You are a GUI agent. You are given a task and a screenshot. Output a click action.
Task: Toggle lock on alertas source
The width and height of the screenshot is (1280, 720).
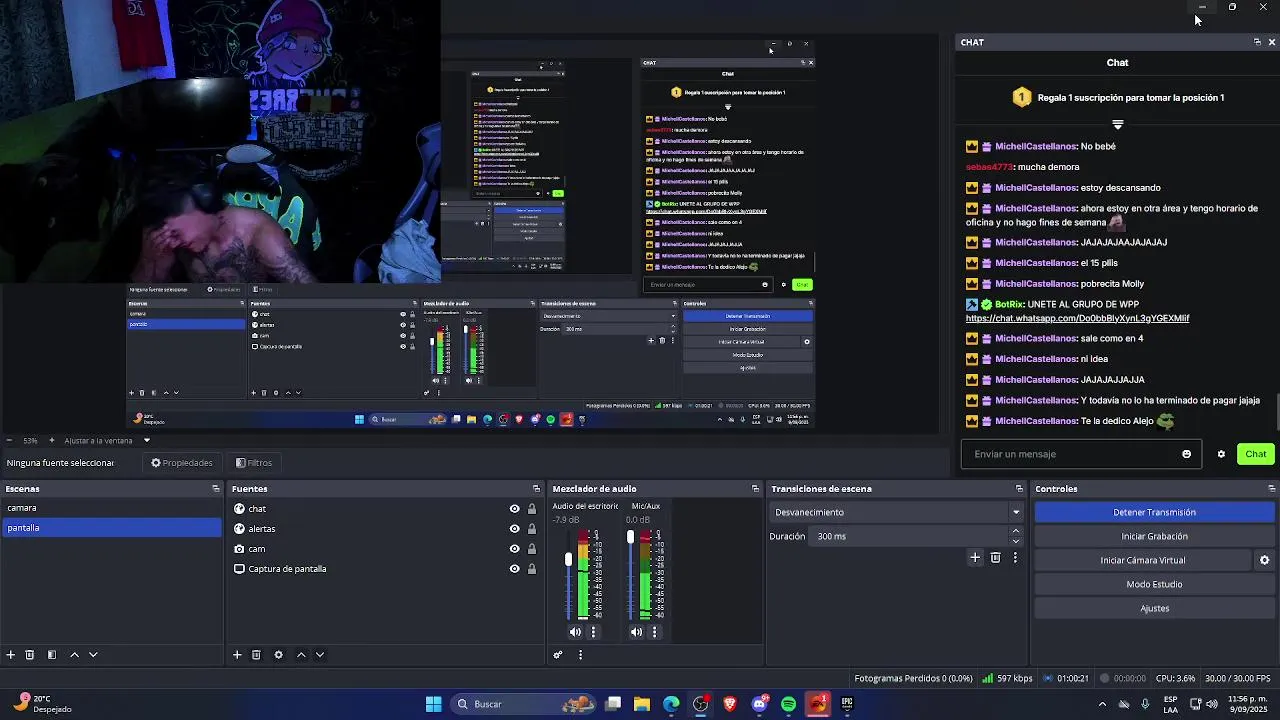(531, 529)
